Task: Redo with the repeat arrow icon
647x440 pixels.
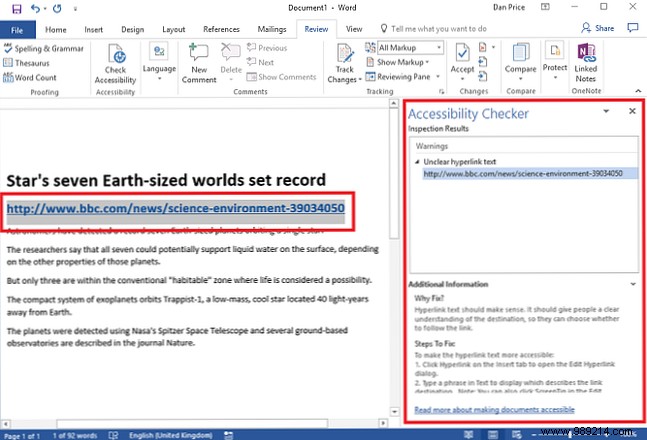Action: point(57,8)
